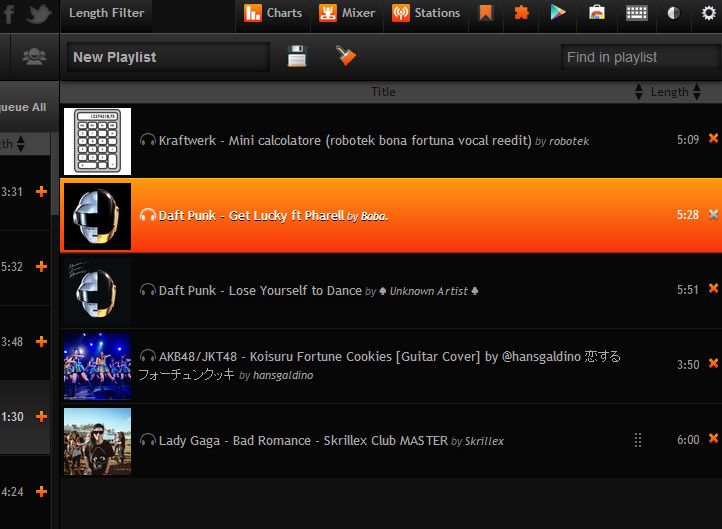Screen dimensions: 722x529
Task: Click the 5:09 length value
Action: tap(688, 140)
